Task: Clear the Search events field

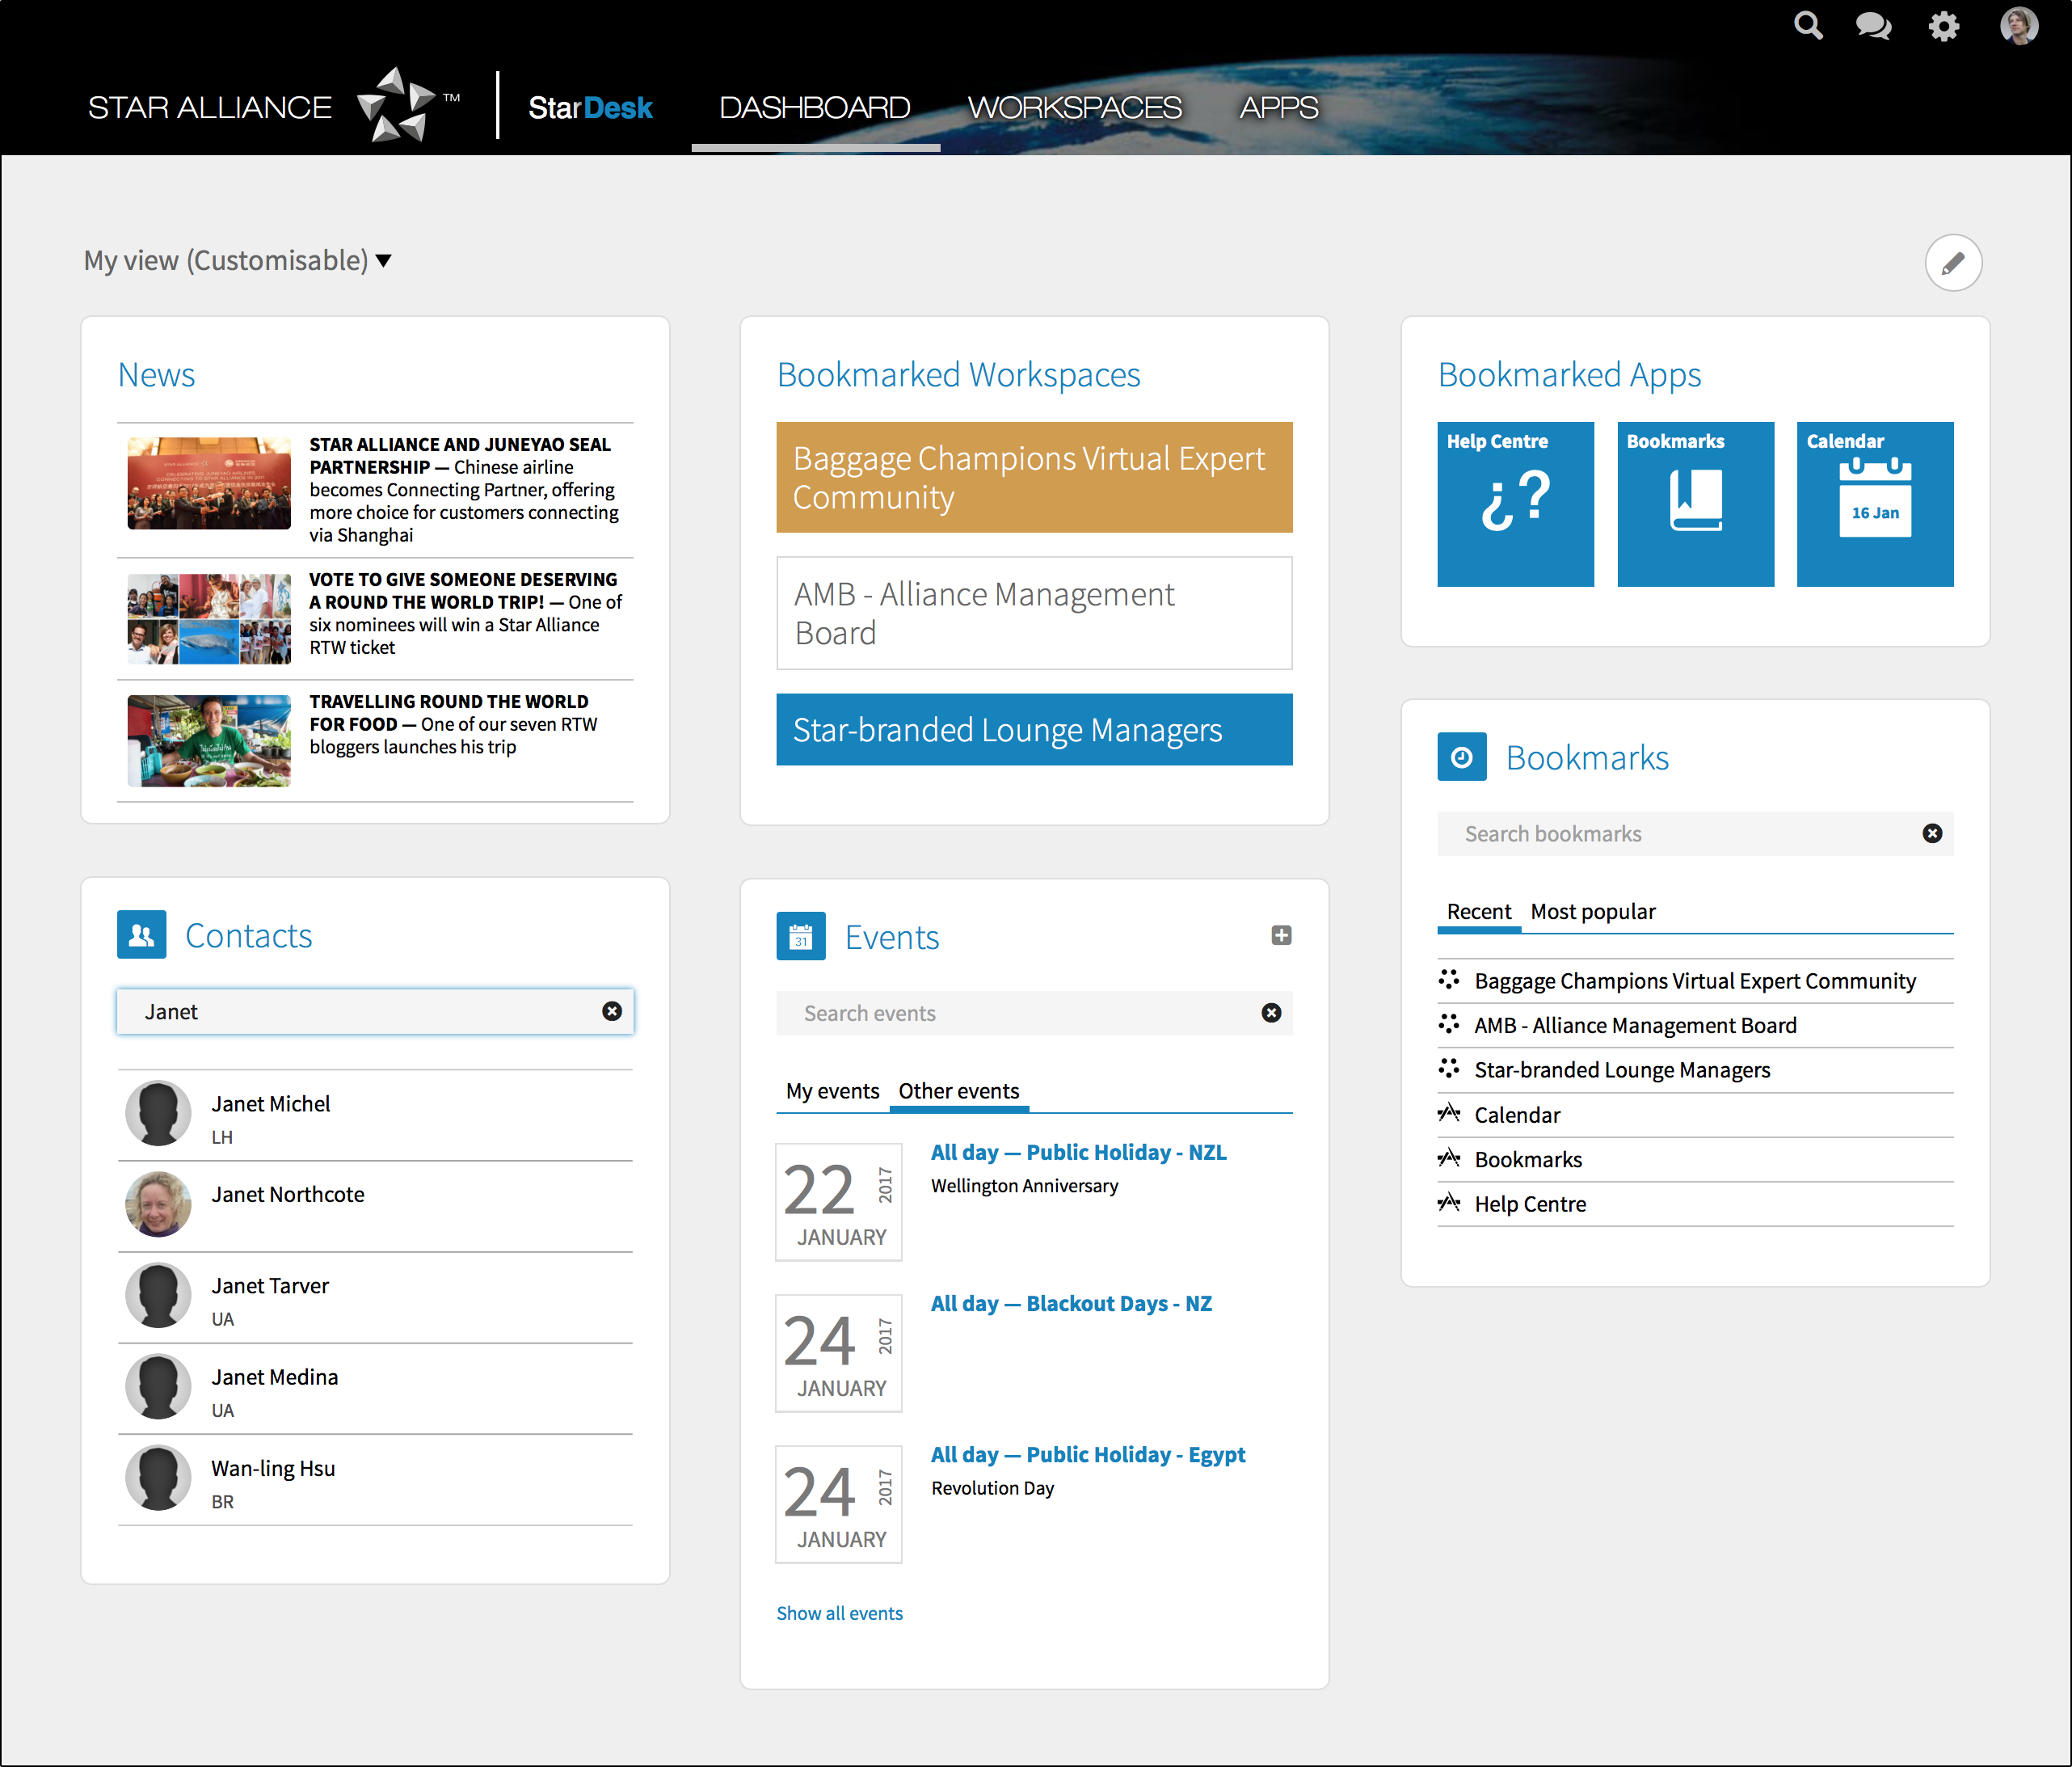Action: 1271,1013
